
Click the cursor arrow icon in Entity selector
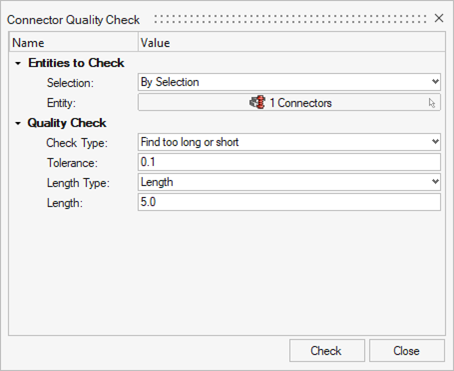pos(432,103)
